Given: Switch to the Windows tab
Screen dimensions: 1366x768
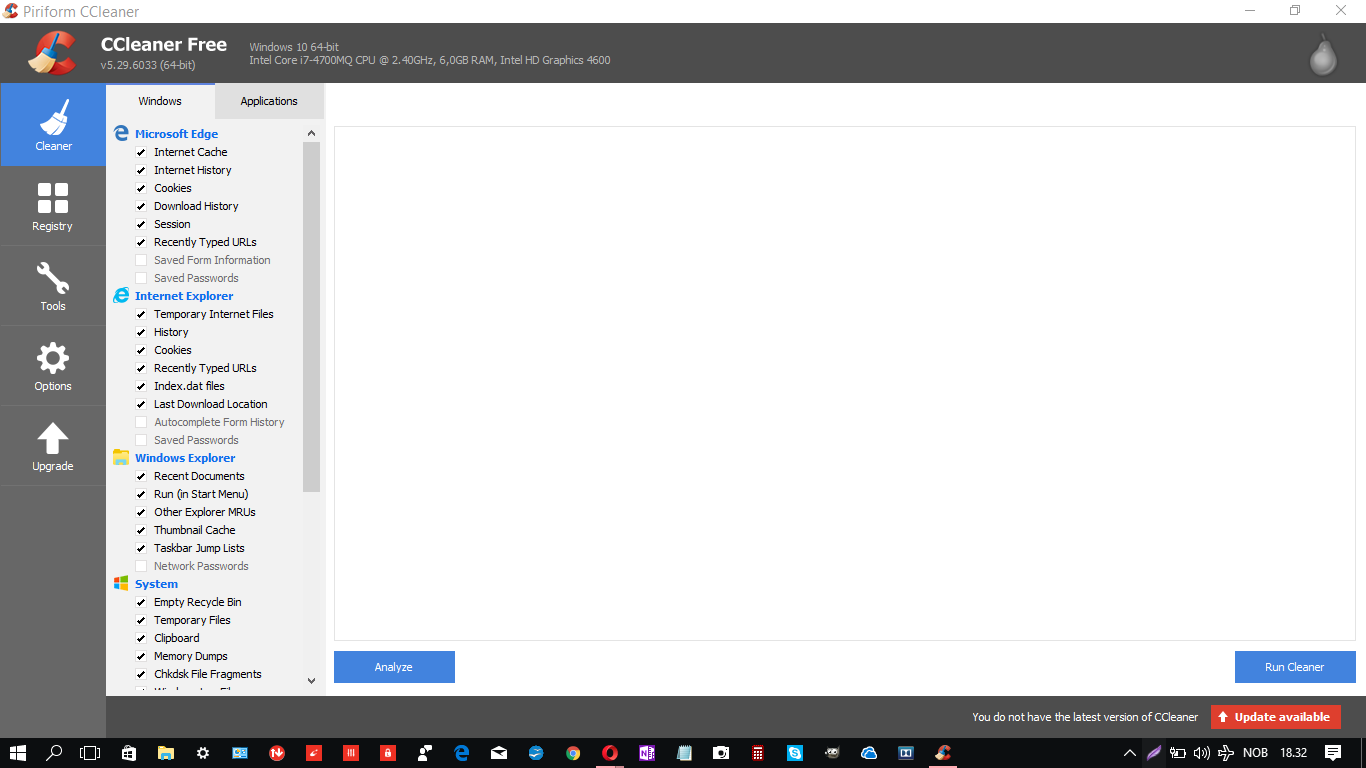Looking at the screenshot, I should 160,101.
